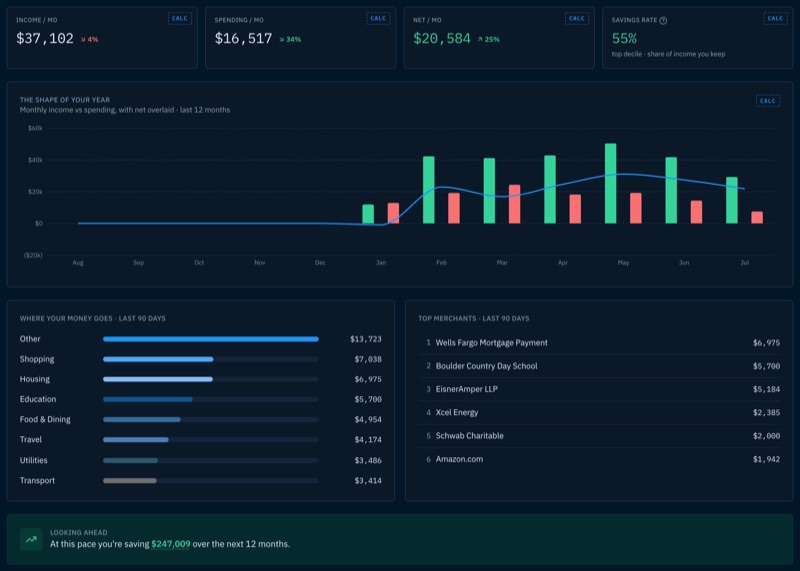800x571 pixels.
Task: Click the 55% savings rate value
Action: point(624,38)
